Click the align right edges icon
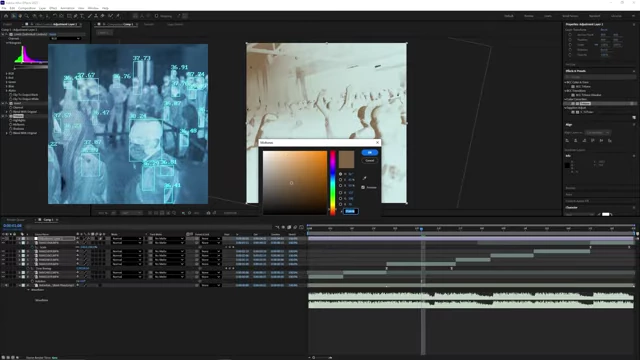 (584, 140)
